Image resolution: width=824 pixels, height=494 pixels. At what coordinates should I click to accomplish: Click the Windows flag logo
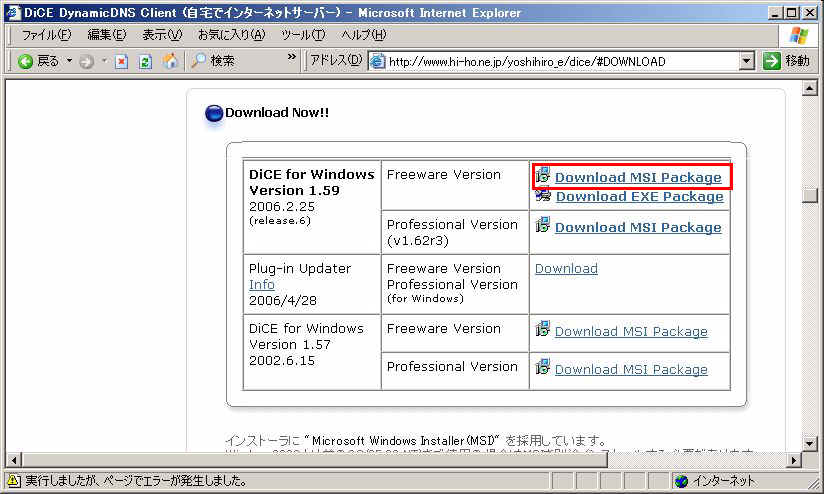point(798,36)
